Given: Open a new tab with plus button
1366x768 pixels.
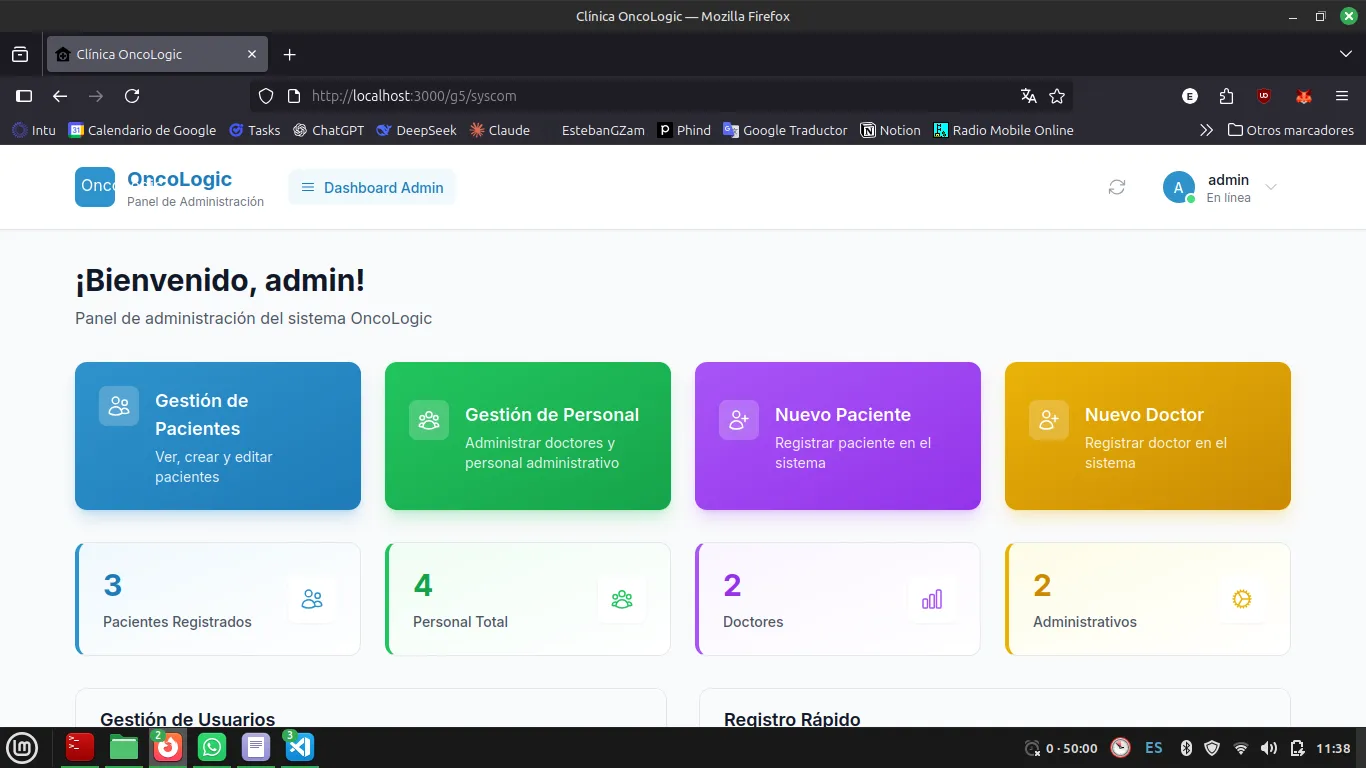Looking at the screenshot, I should [x=289, y=54].
